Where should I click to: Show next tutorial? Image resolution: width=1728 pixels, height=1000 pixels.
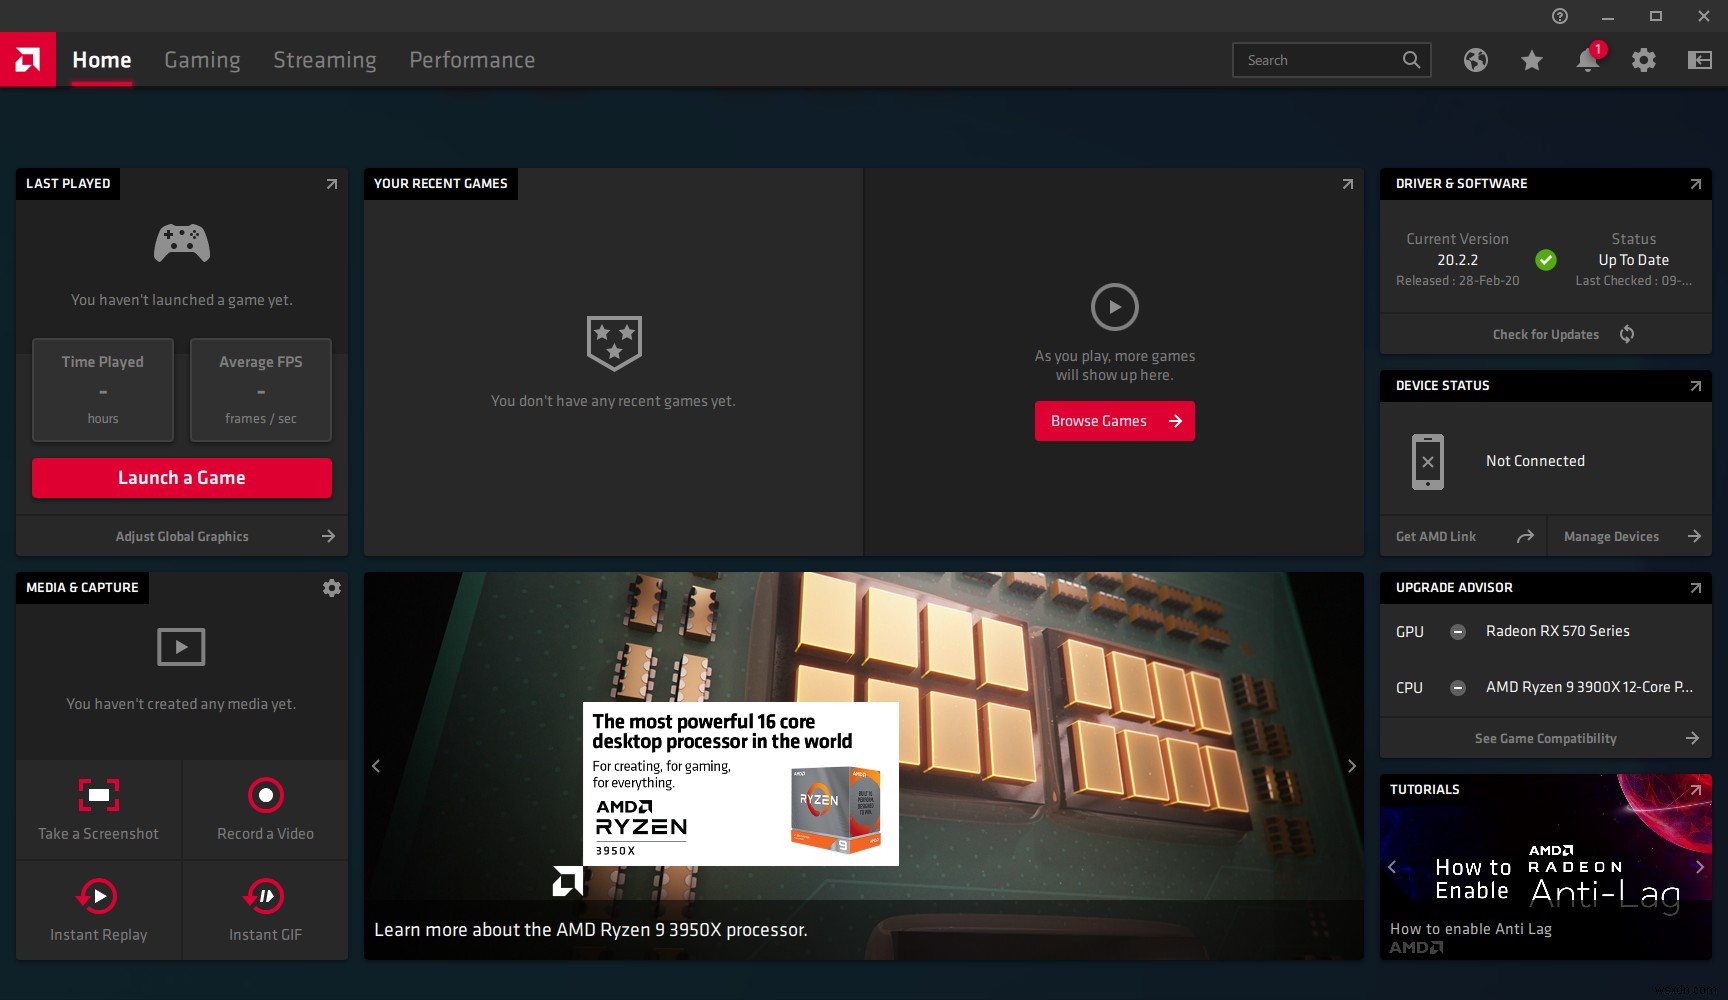pyautogui.click(x=1700, y=867)
